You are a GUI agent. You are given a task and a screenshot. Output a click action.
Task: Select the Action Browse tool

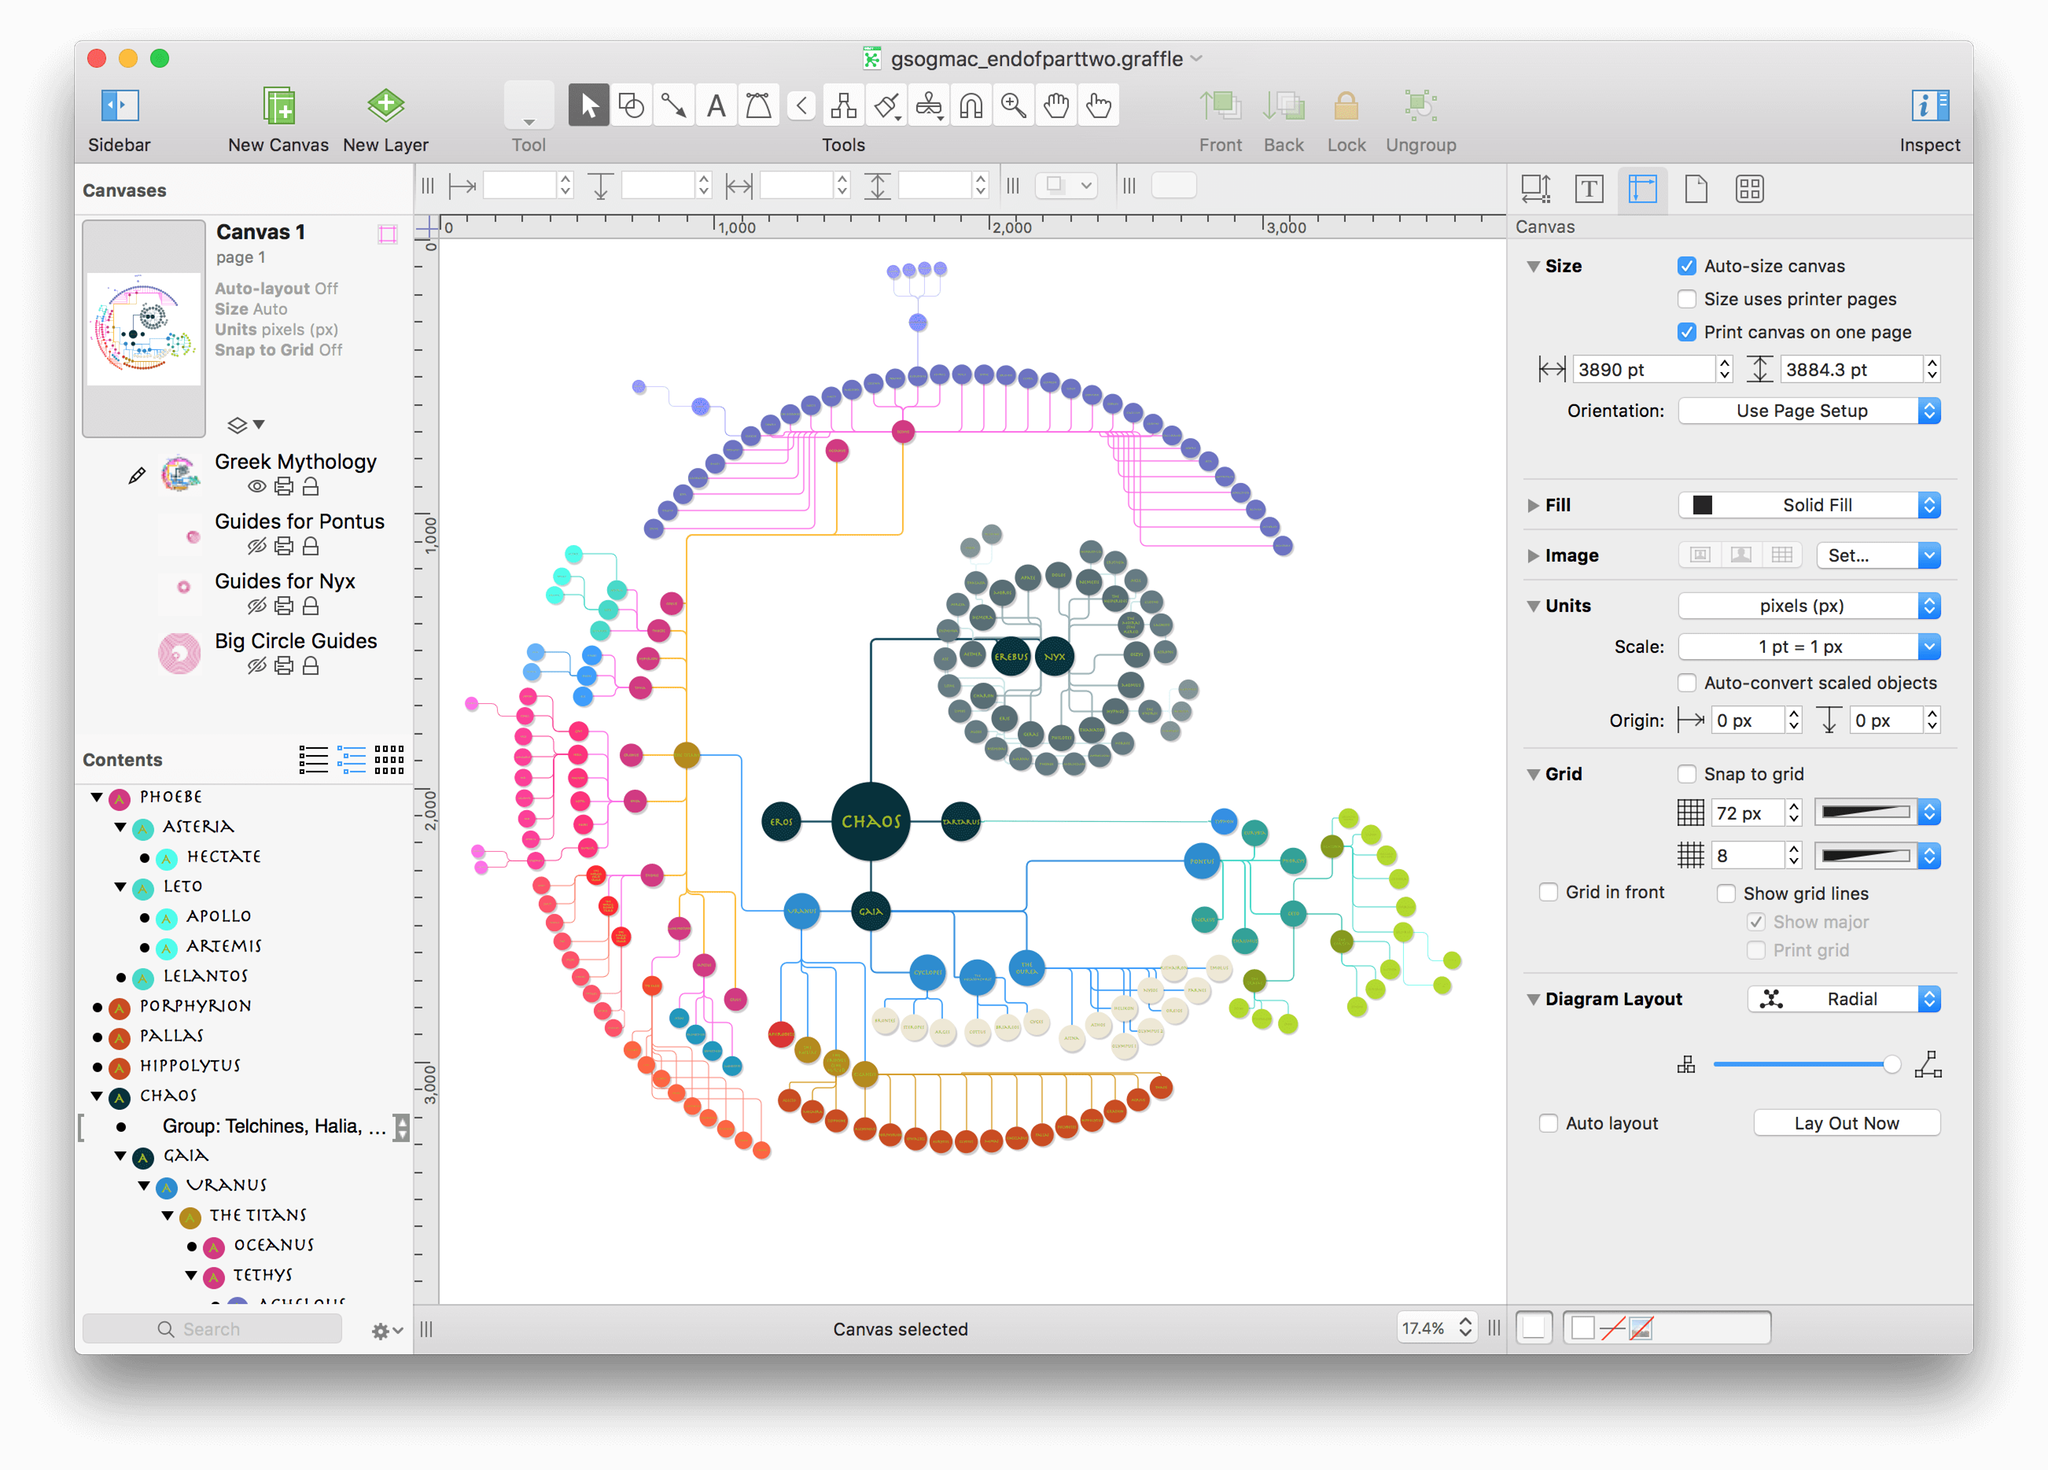click(x=1098, y=106)
